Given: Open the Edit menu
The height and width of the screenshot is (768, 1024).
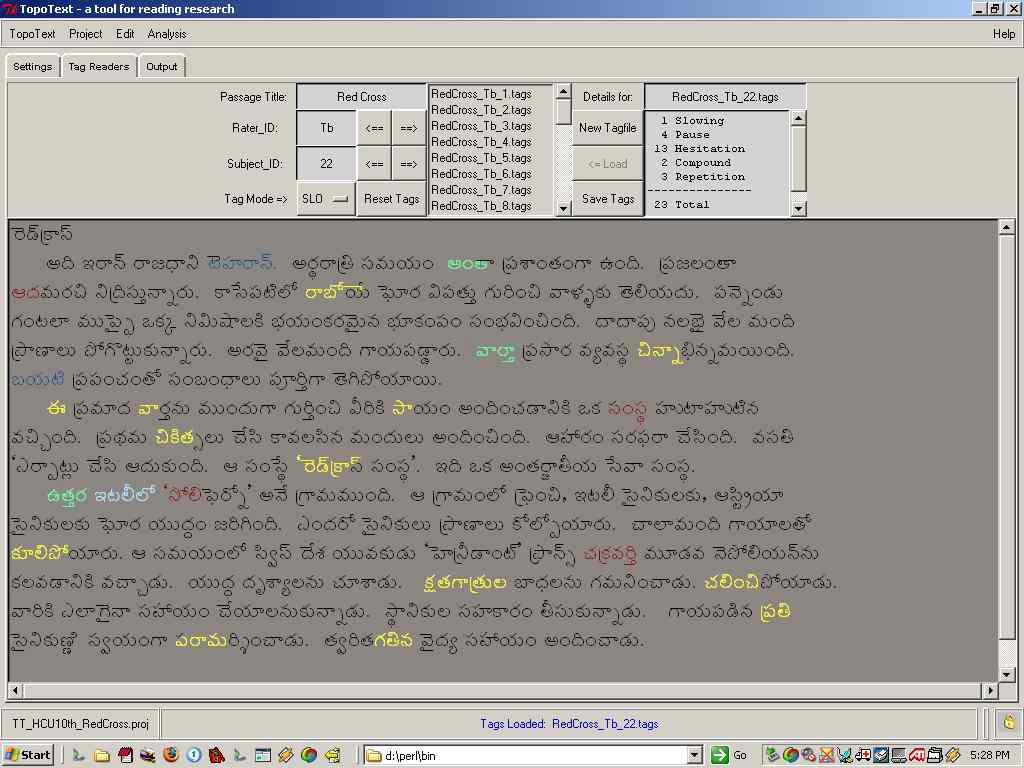Looking at the screenshot, I should (x=125, y=34).
